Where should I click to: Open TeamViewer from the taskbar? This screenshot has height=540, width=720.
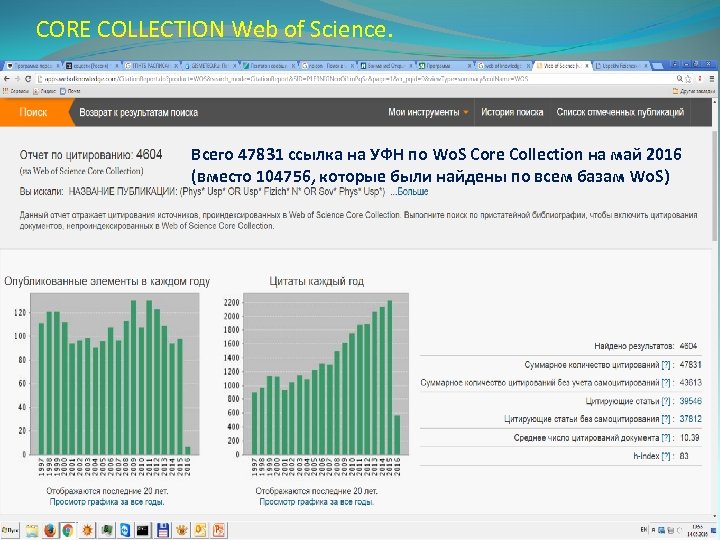coord(124,530)
